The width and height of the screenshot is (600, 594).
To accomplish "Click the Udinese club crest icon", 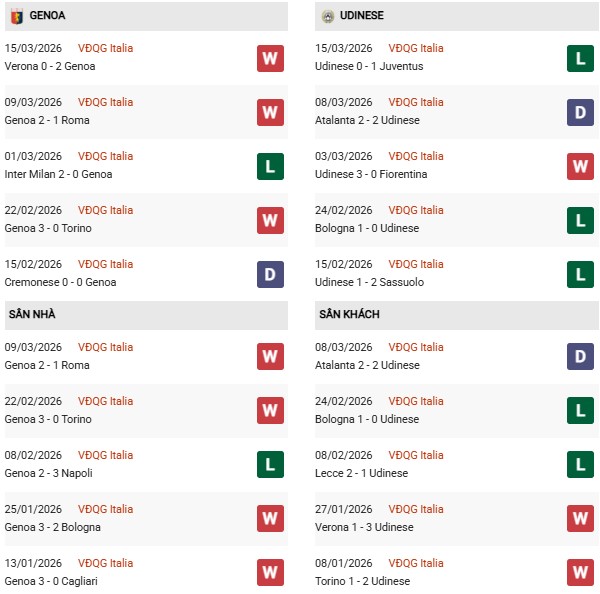I will (x=327, y=16).
